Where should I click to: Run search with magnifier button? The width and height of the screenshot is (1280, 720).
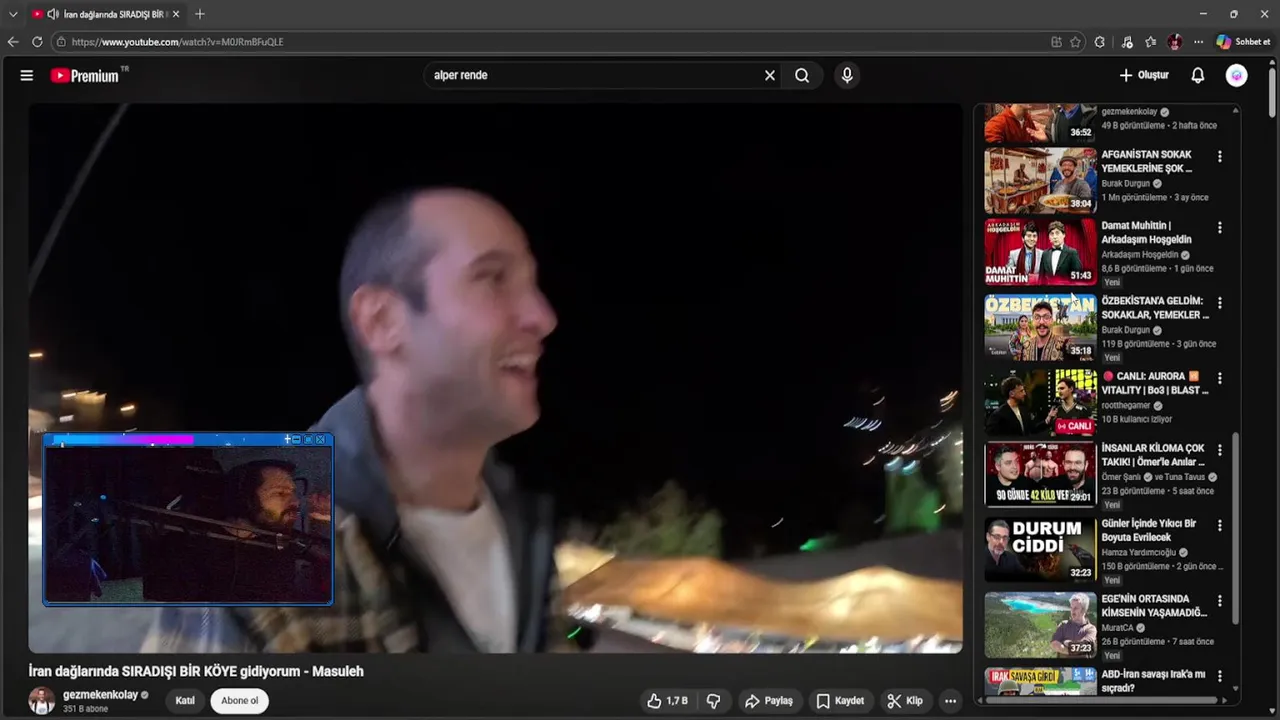802,75
